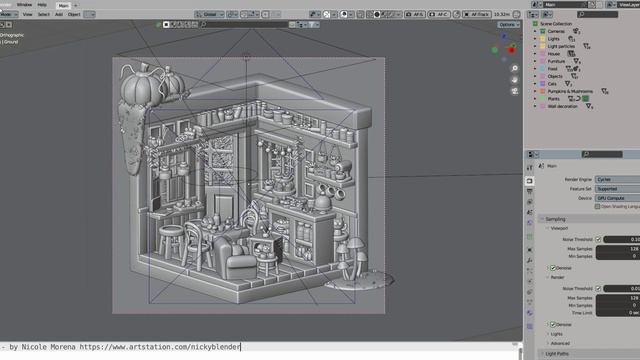Expand the Light Paths panel
The image size is (640, 360).
tap(556, 353)
